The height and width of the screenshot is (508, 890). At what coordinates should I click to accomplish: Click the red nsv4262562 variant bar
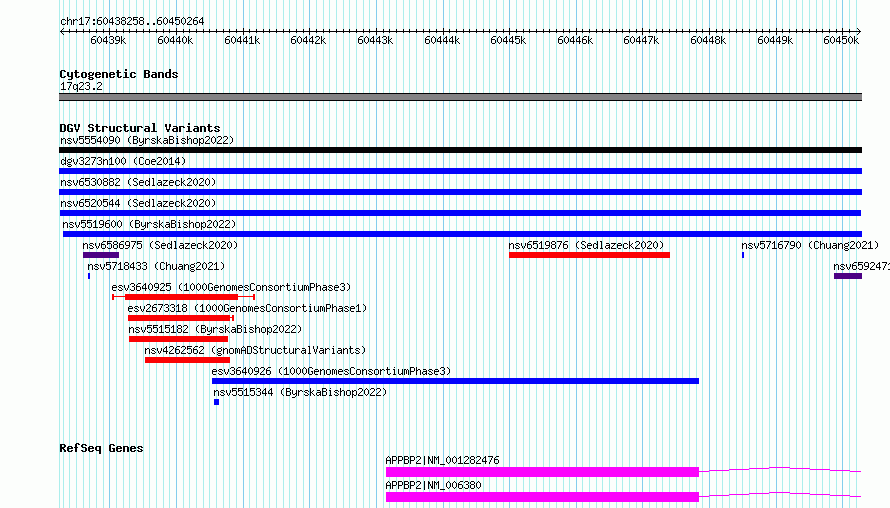[187, 360]
